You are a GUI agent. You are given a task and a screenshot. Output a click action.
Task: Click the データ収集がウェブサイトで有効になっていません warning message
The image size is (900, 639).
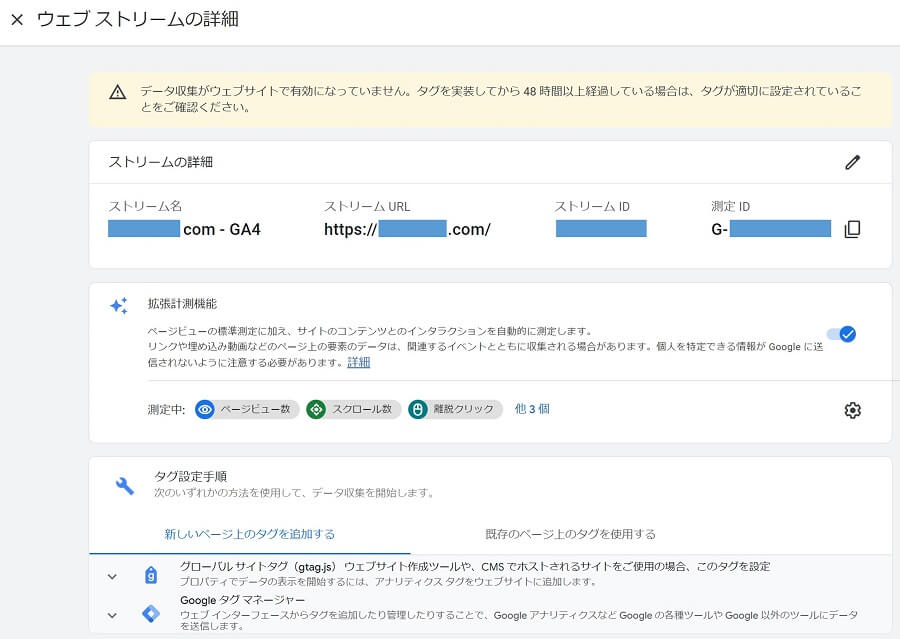point(501,99)
